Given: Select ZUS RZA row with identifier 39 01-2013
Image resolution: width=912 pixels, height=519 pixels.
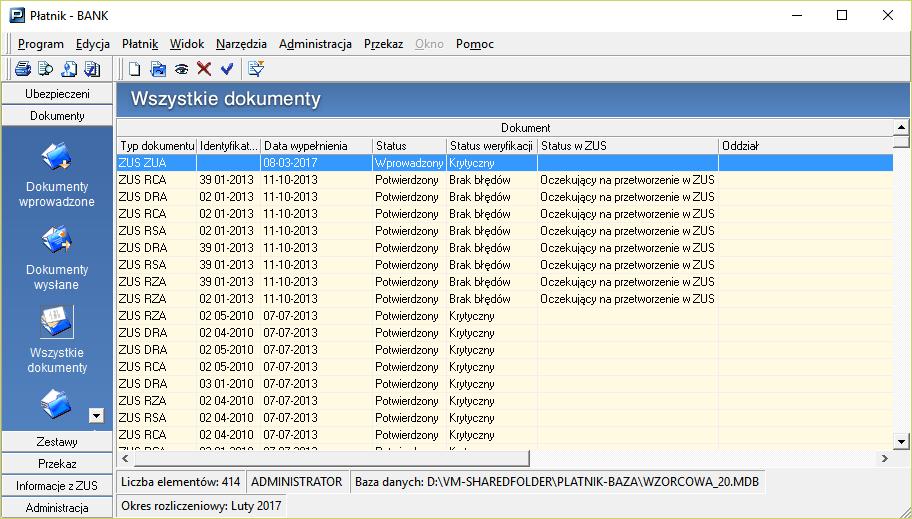Looking at the screenshot, I should click(505, 282).
